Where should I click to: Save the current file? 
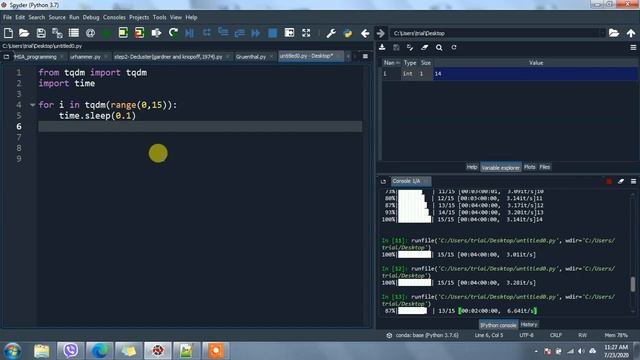tap(41, 33)
